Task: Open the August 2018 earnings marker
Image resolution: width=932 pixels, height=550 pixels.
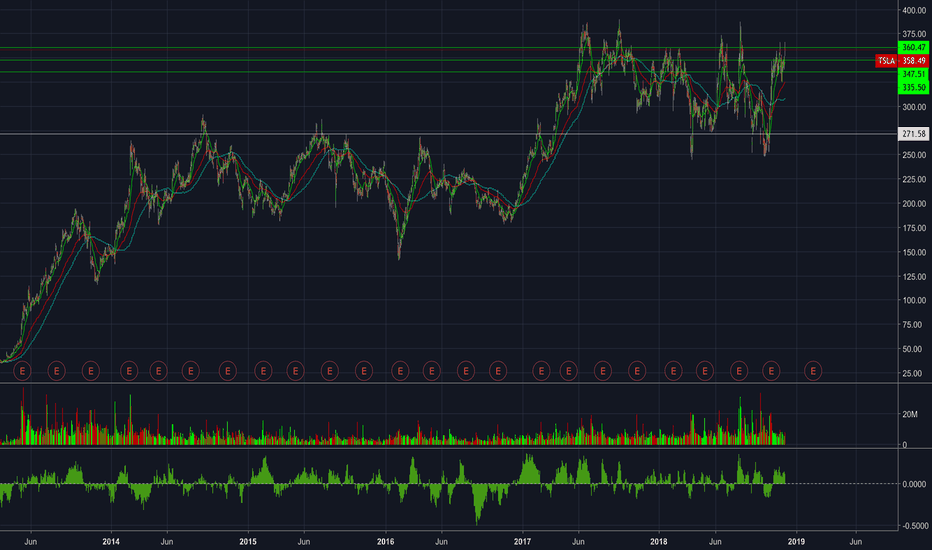Action: coord(739,372)
